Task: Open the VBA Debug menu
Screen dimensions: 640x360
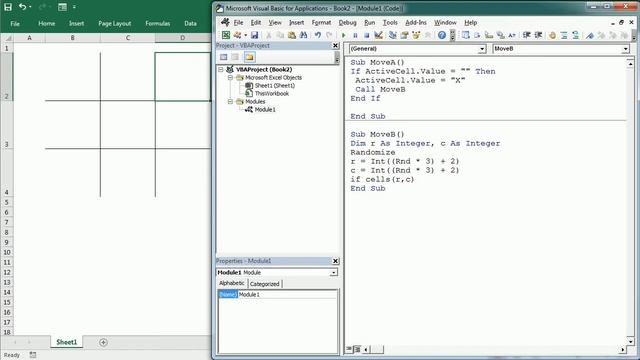Action: coord(347,23)
